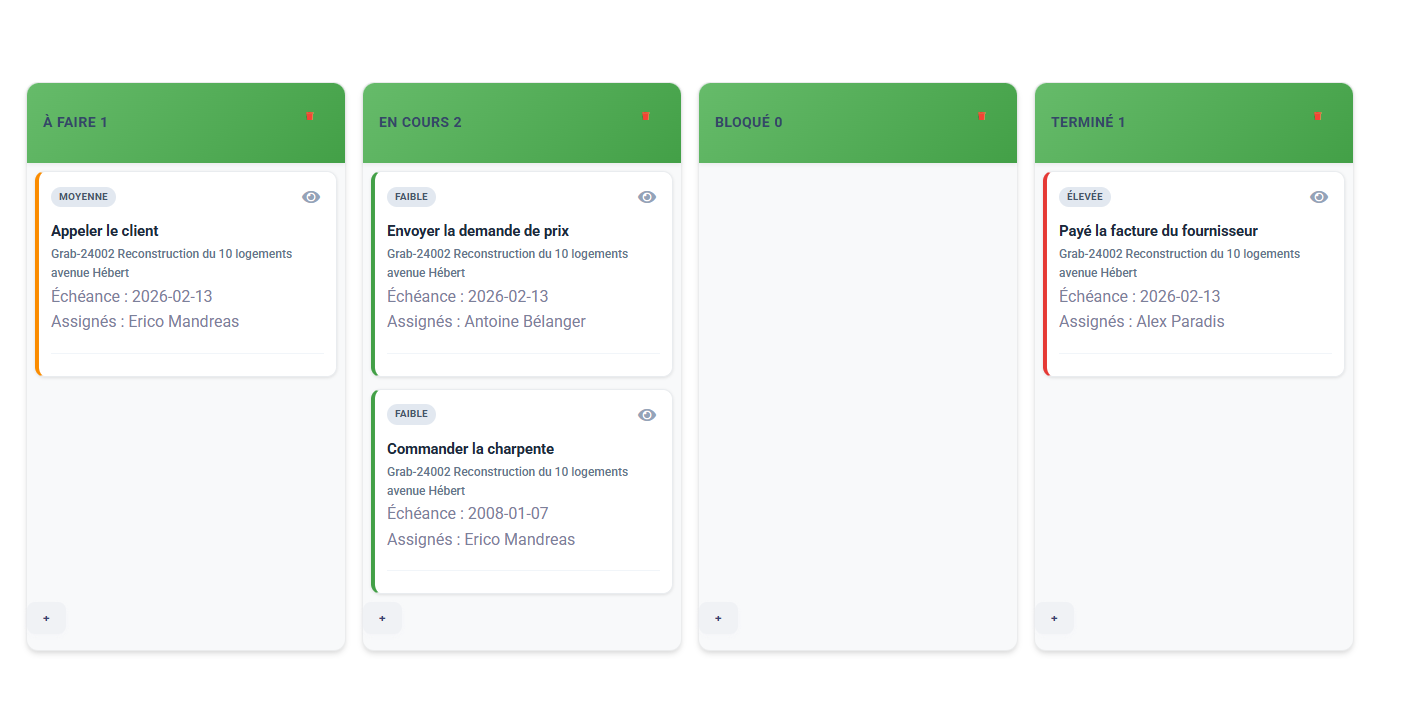Click the delete icon on the TERMINÉ column

coord(1318,116)
